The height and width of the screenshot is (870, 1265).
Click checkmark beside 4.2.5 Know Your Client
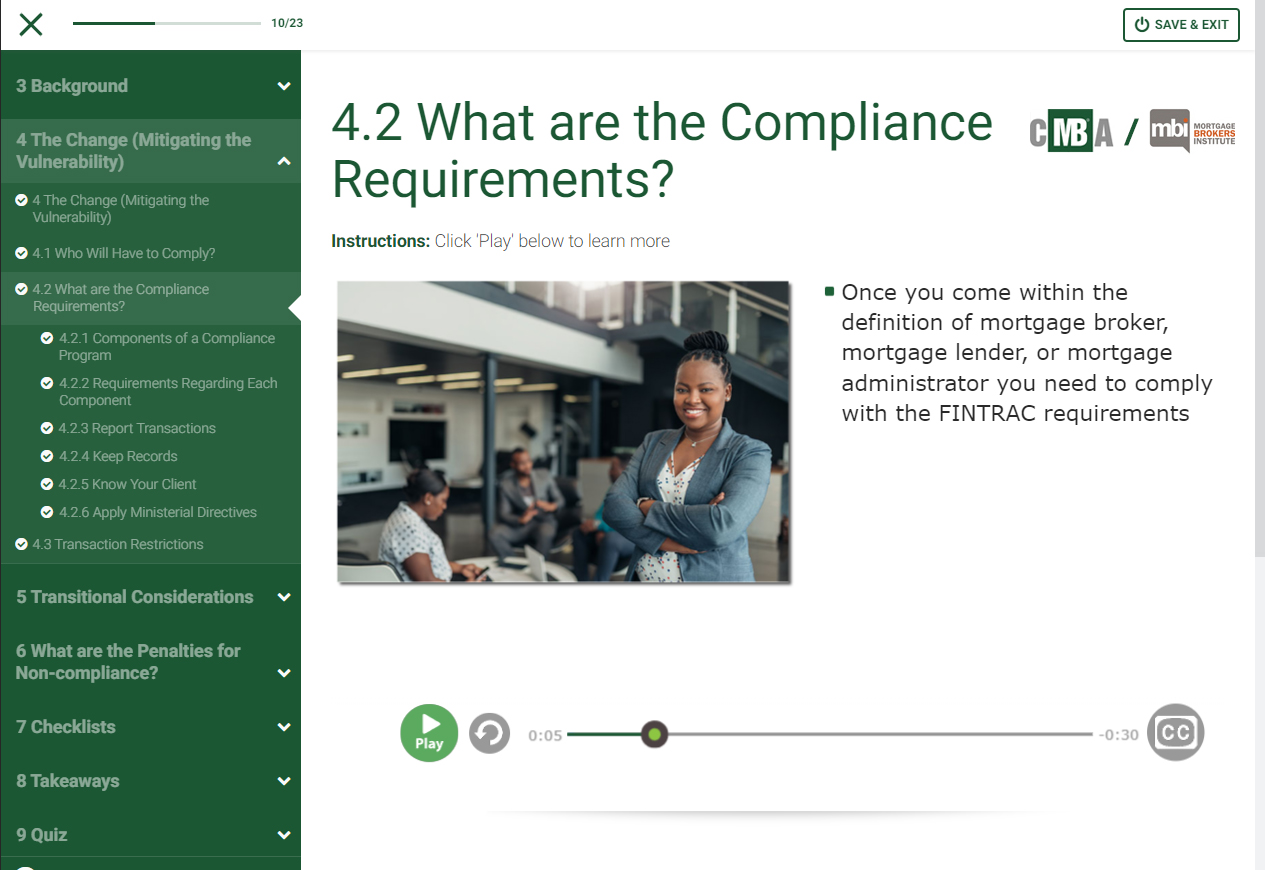(47, 484)
